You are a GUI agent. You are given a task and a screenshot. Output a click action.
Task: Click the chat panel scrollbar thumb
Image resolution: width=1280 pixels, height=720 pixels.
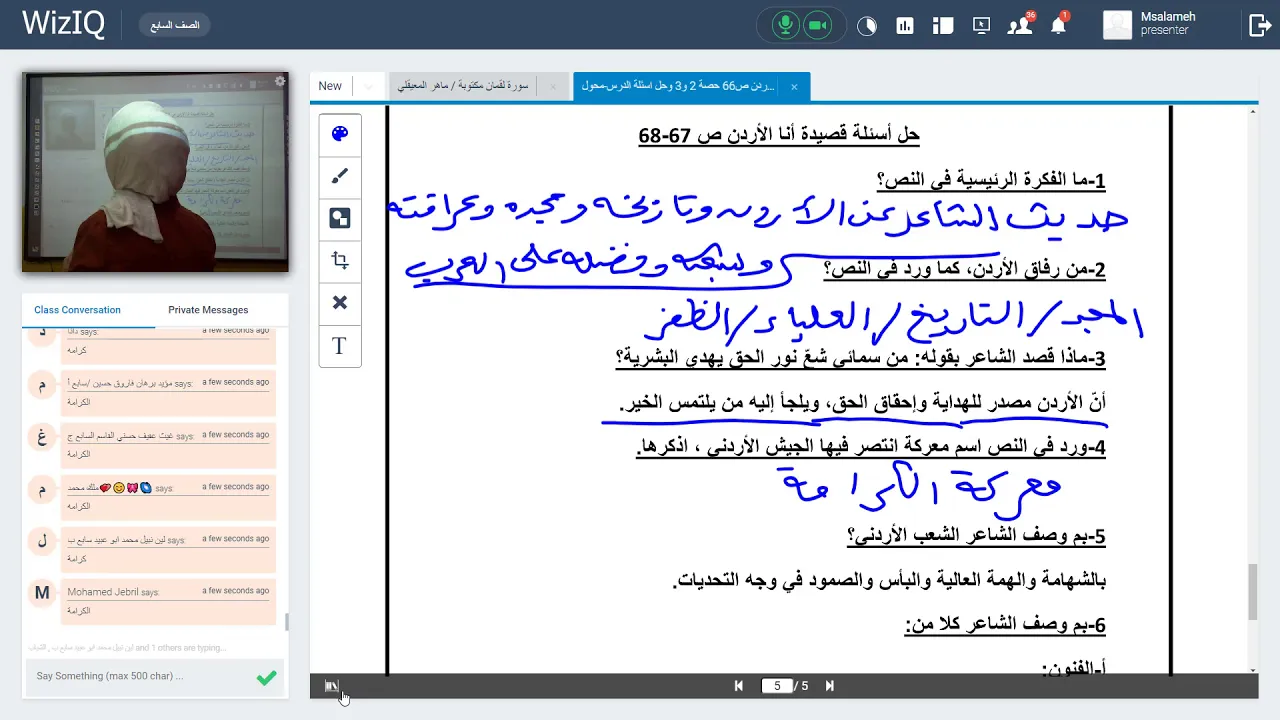click(x=287, y=622)
